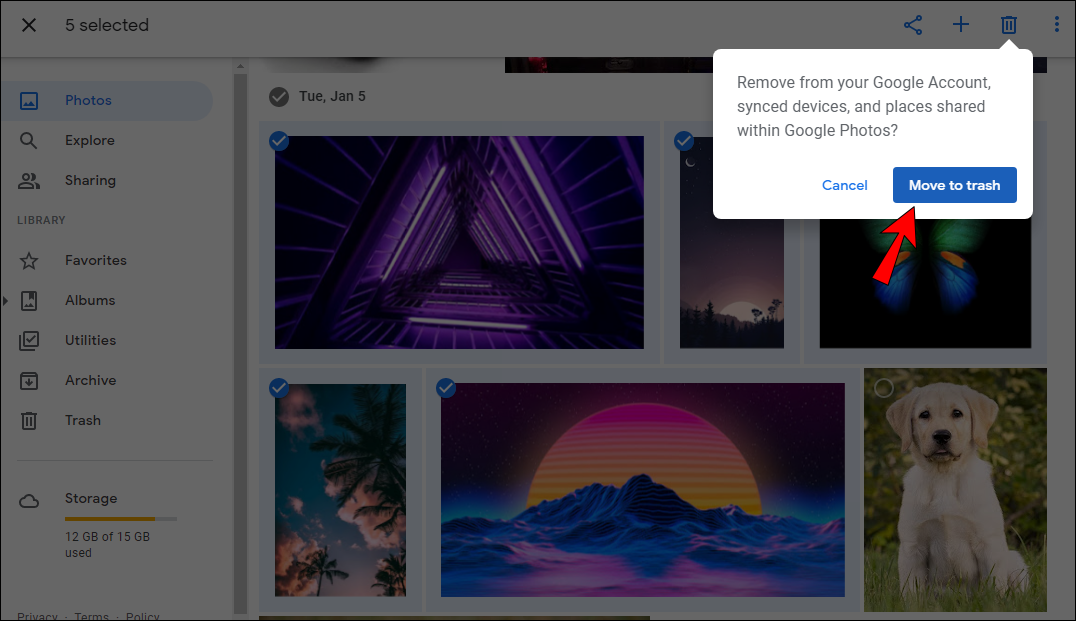Click the Storage cloud icon
The height and width of the screenshot is (621, 1076).
tap(29, 502)
